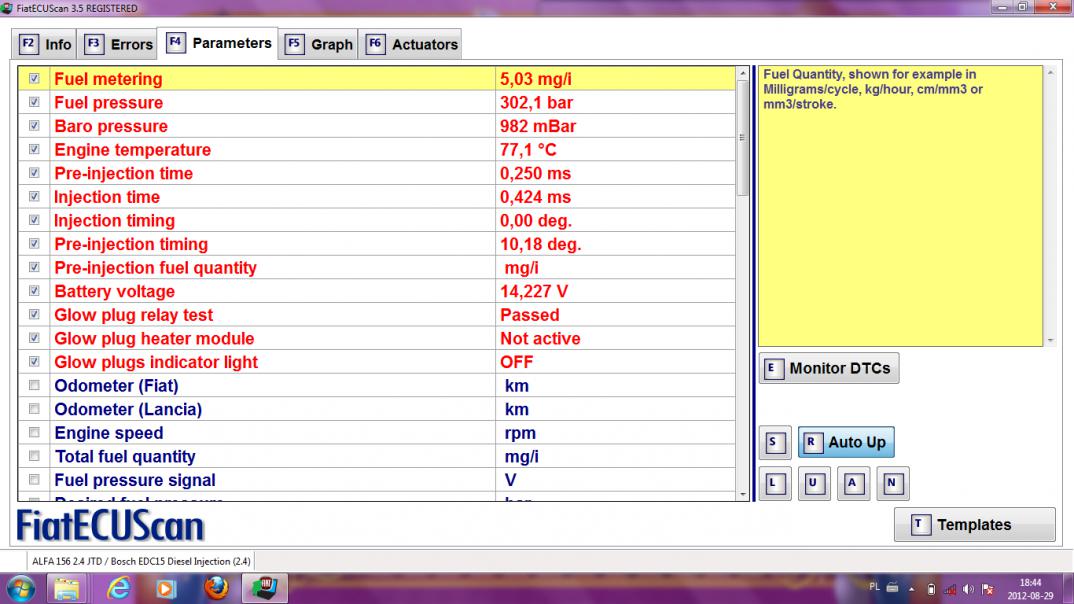The image size is (1074, 604).
Task: Click the battery tray icon
Action: pos(931,589)
